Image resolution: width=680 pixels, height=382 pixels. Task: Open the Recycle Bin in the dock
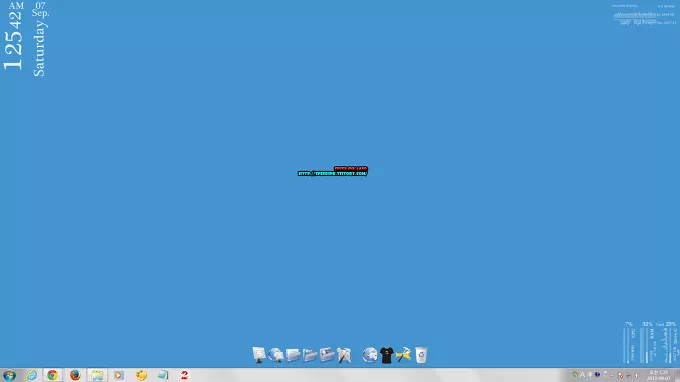(421, 355)
